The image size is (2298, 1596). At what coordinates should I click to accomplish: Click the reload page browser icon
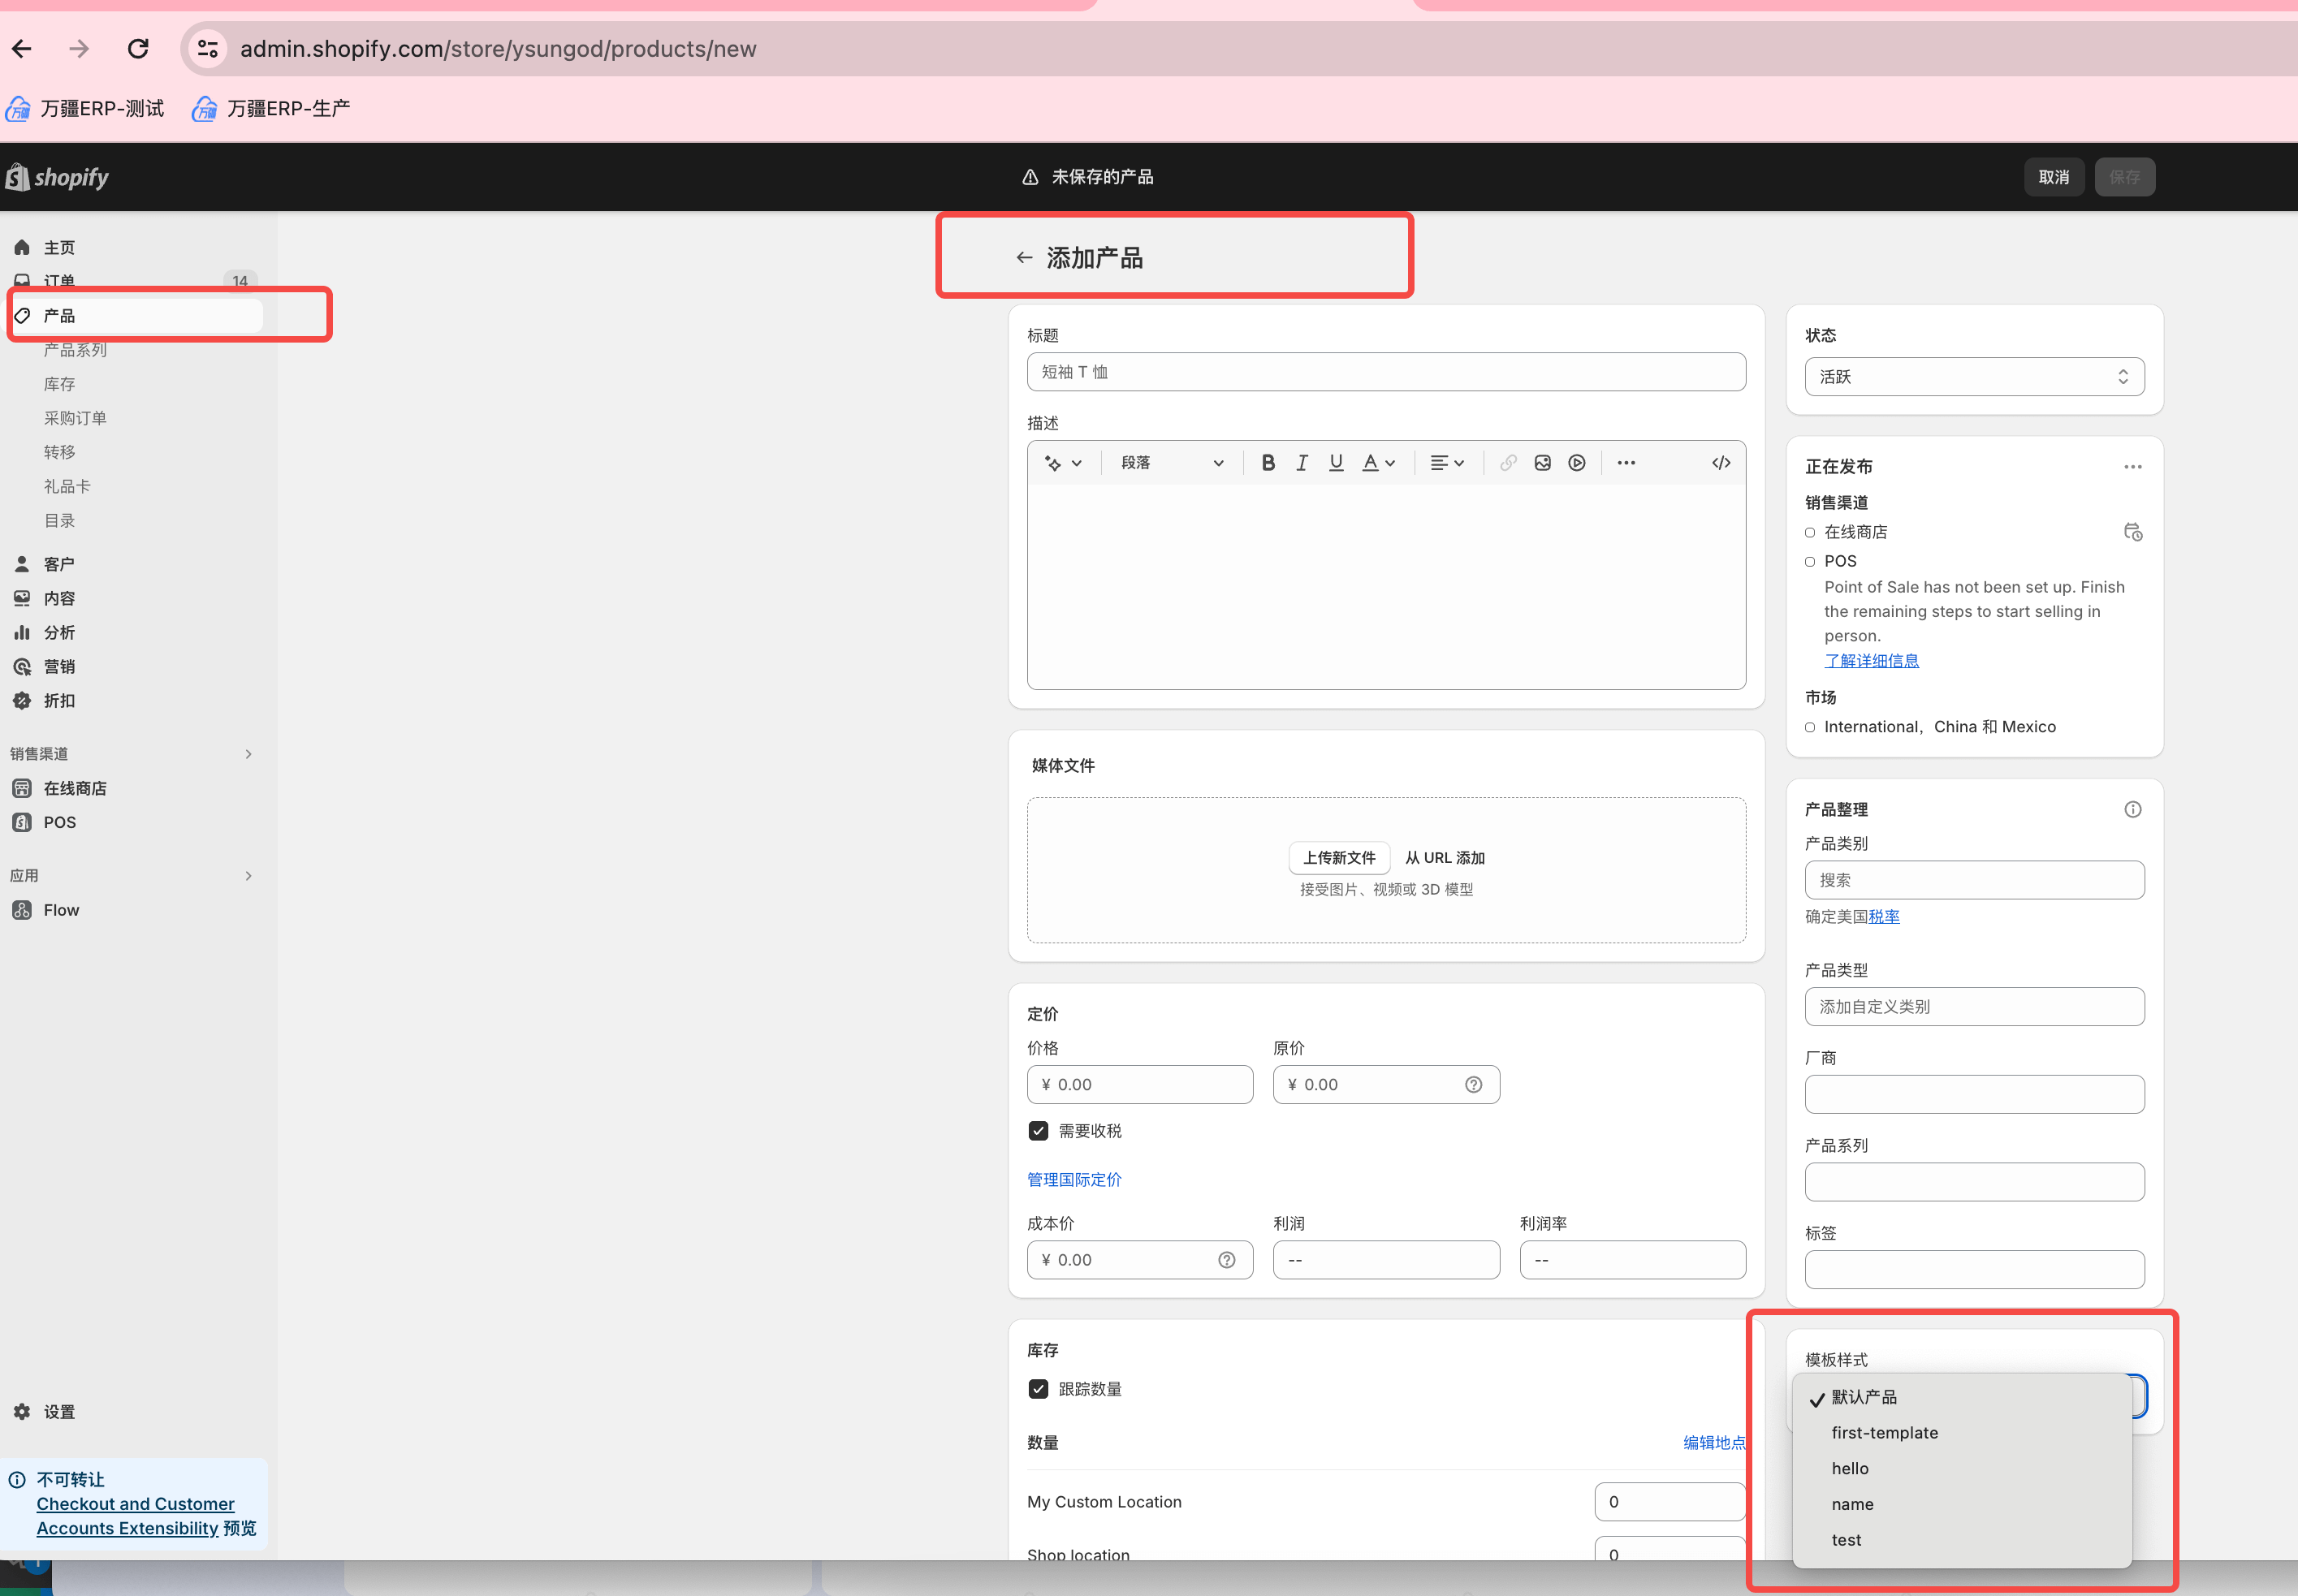click(x=138, y=48)
